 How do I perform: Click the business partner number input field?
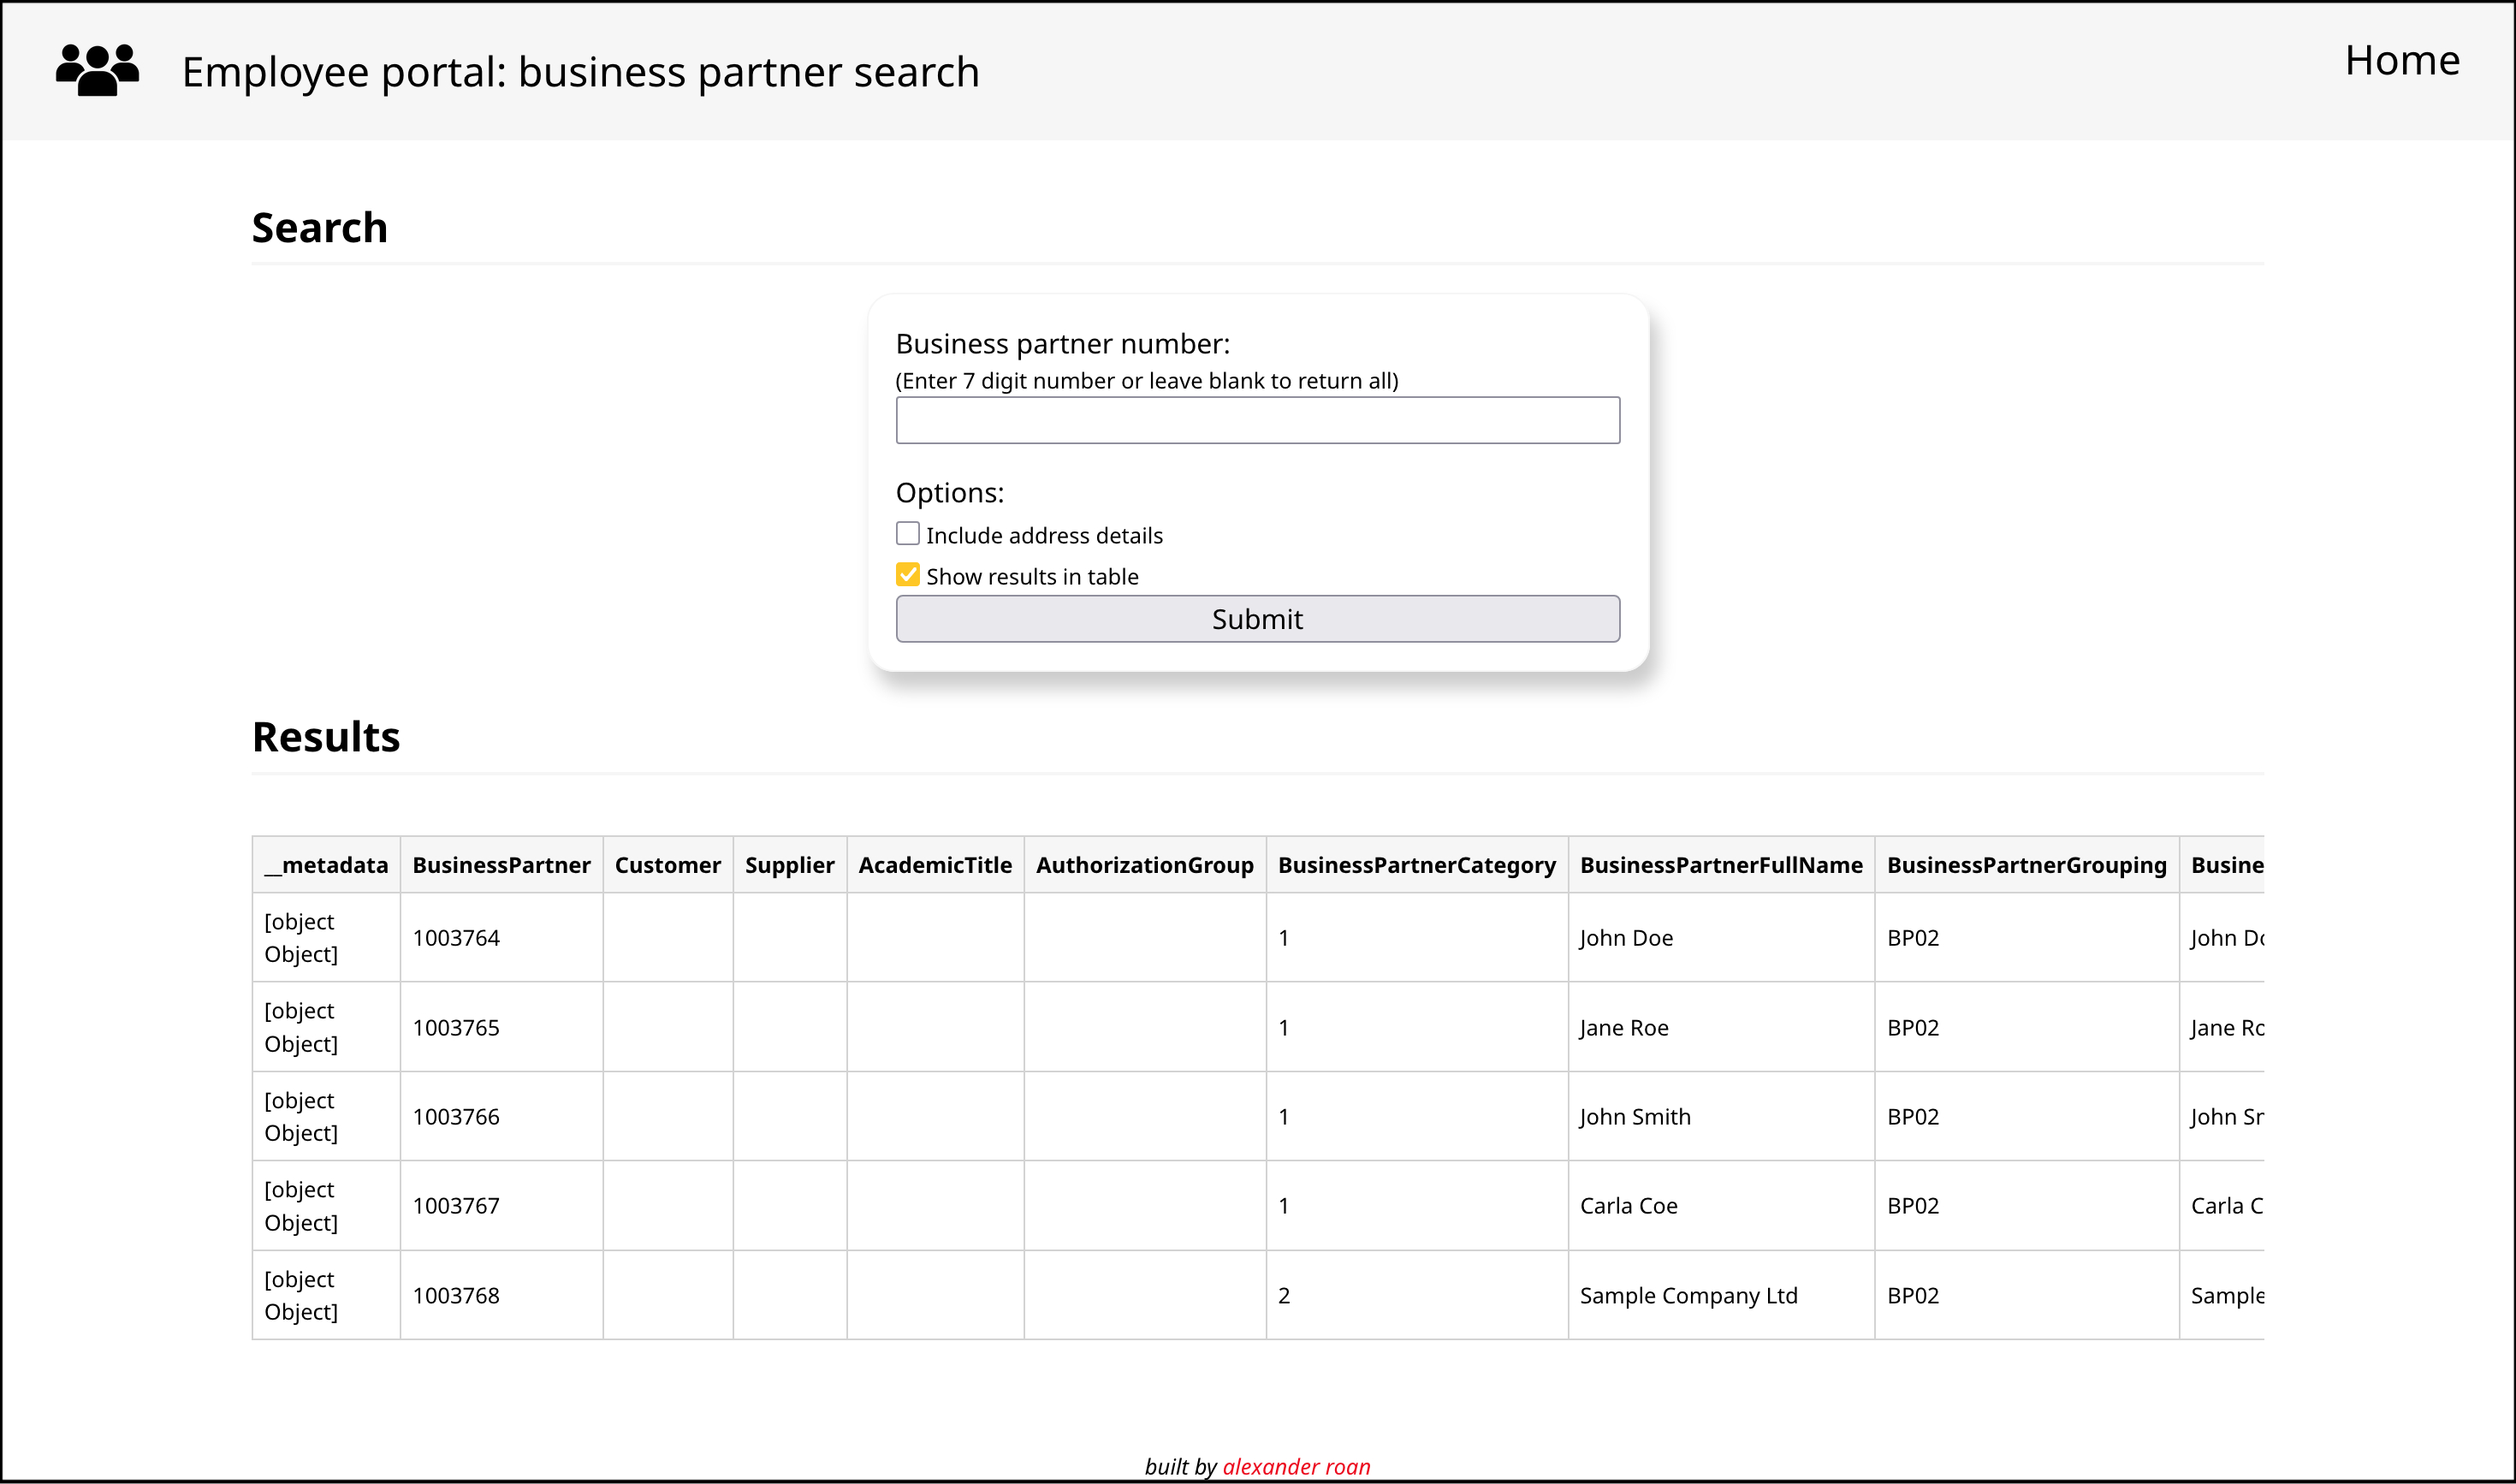click(x=1257, y=420)
